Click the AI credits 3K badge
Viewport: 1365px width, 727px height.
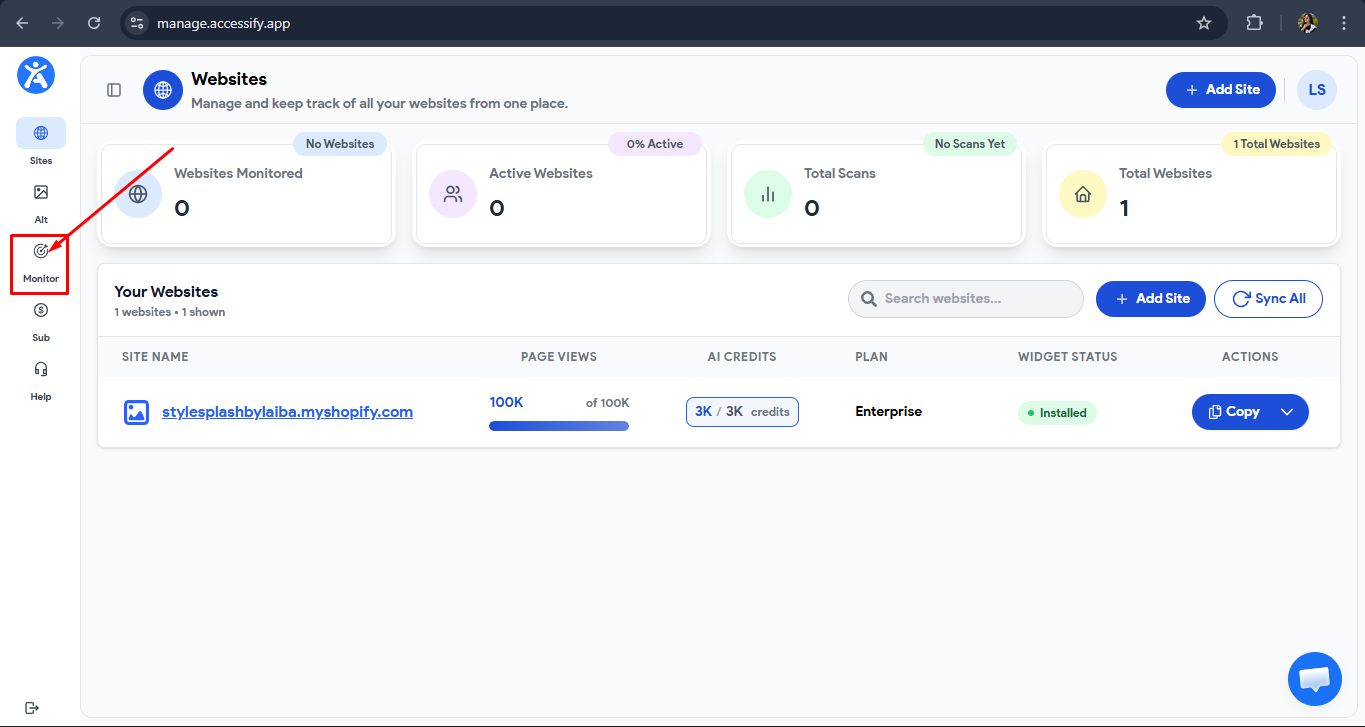(x=742, y=411)
